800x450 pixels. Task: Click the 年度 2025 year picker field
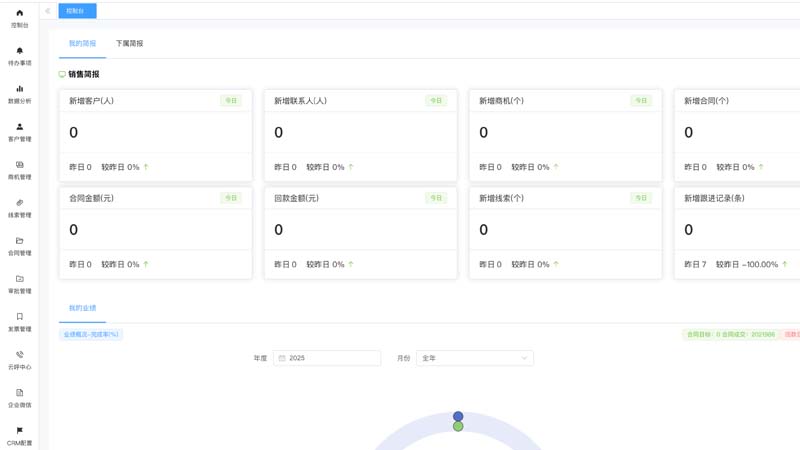(x=327, y=358)
